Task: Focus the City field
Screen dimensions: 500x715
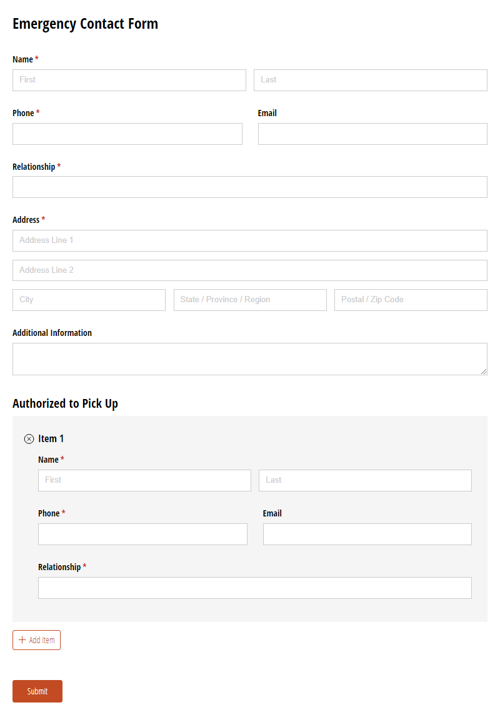Action: pyautogui.click(x=89, y=300)
